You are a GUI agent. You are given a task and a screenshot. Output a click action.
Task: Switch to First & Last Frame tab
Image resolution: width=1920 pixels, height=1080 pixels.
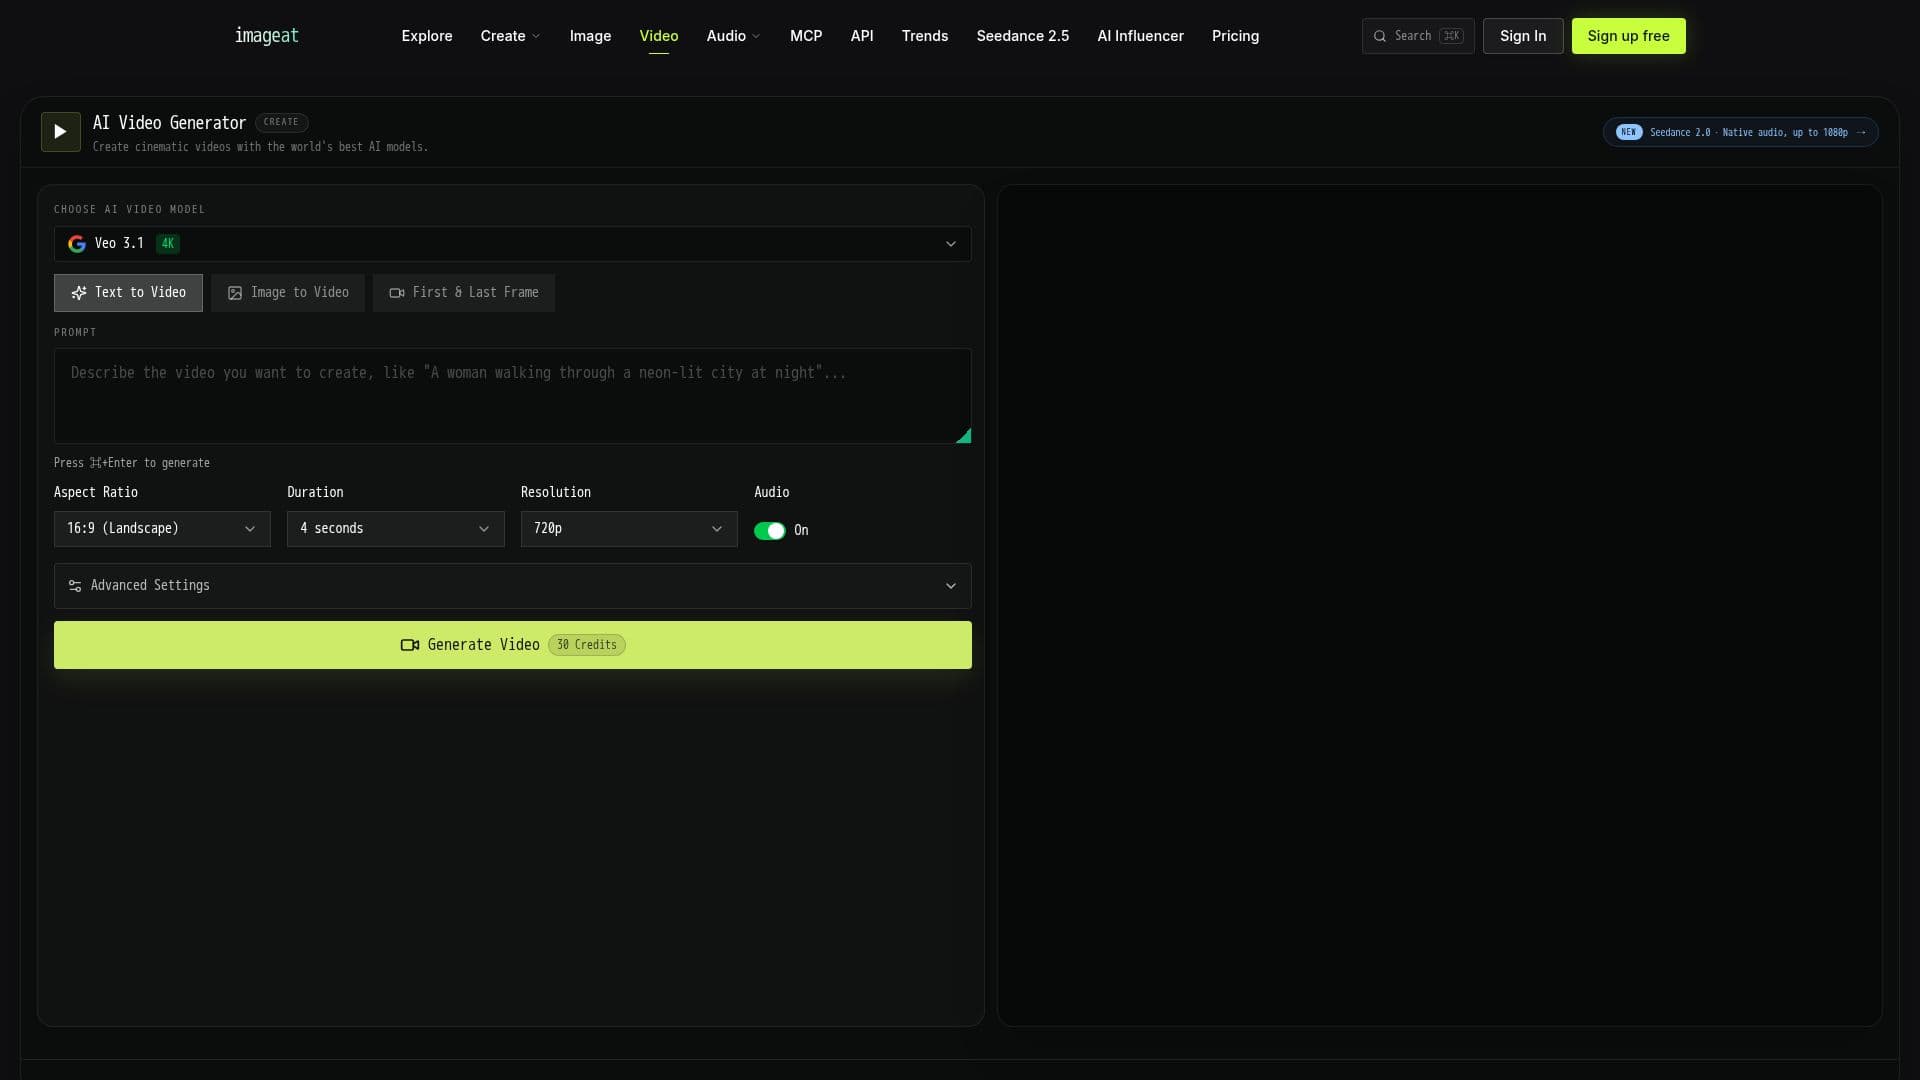(464, 293)
